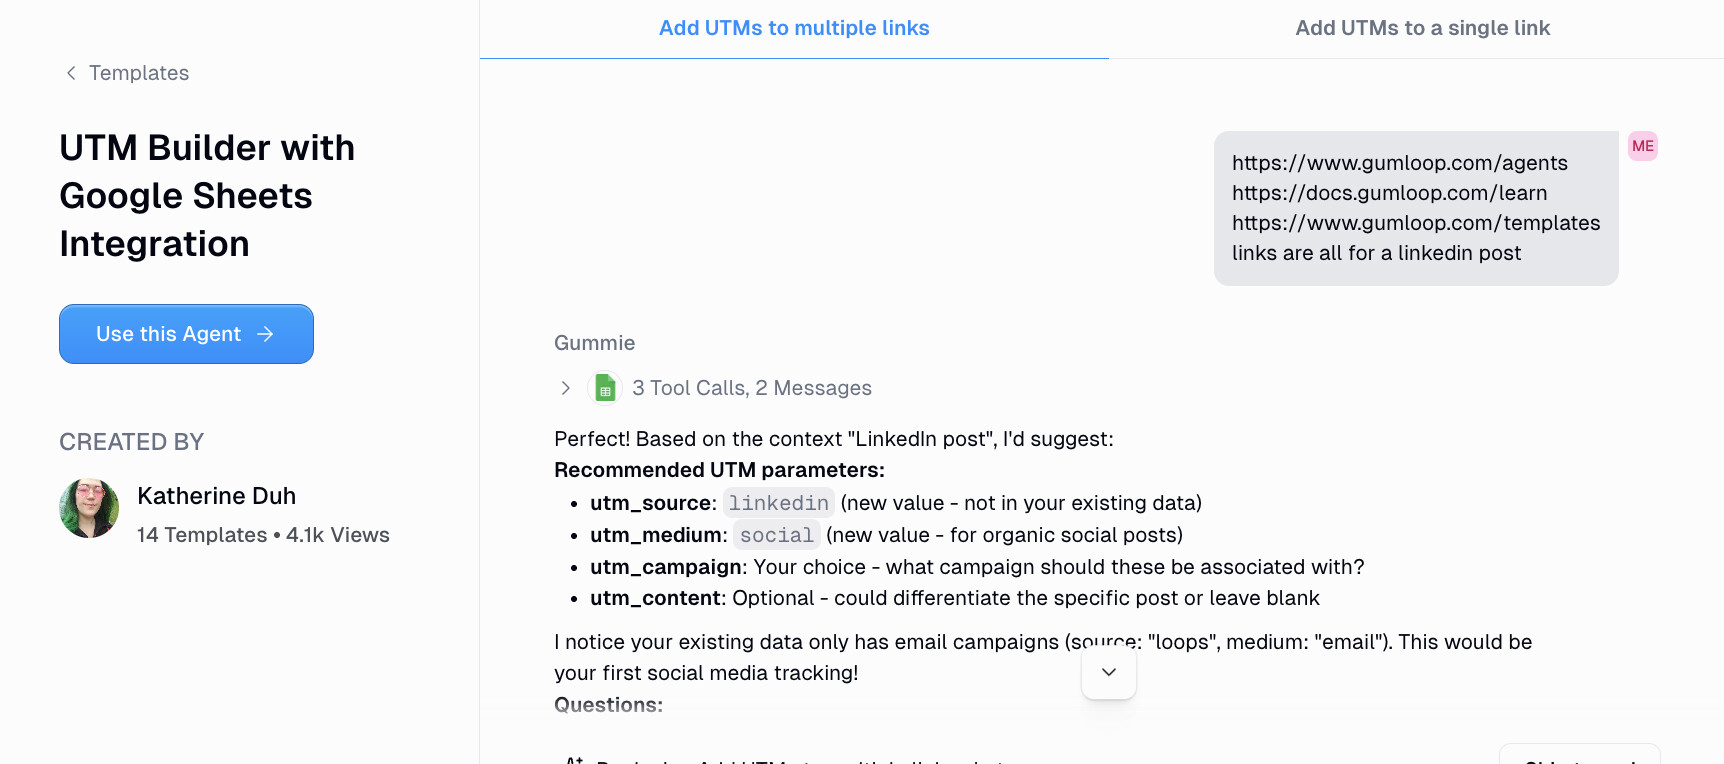Viewport: 1724px width, 764px height.
Task: Click the user's message bubble with the three links
Action: coord(1415,207)
